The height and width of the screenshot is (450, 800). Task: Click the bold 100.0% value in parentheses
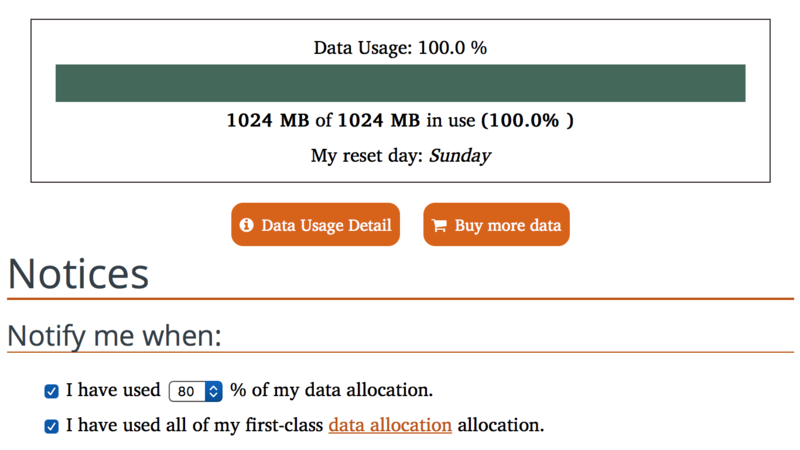(x=528, y=121)
